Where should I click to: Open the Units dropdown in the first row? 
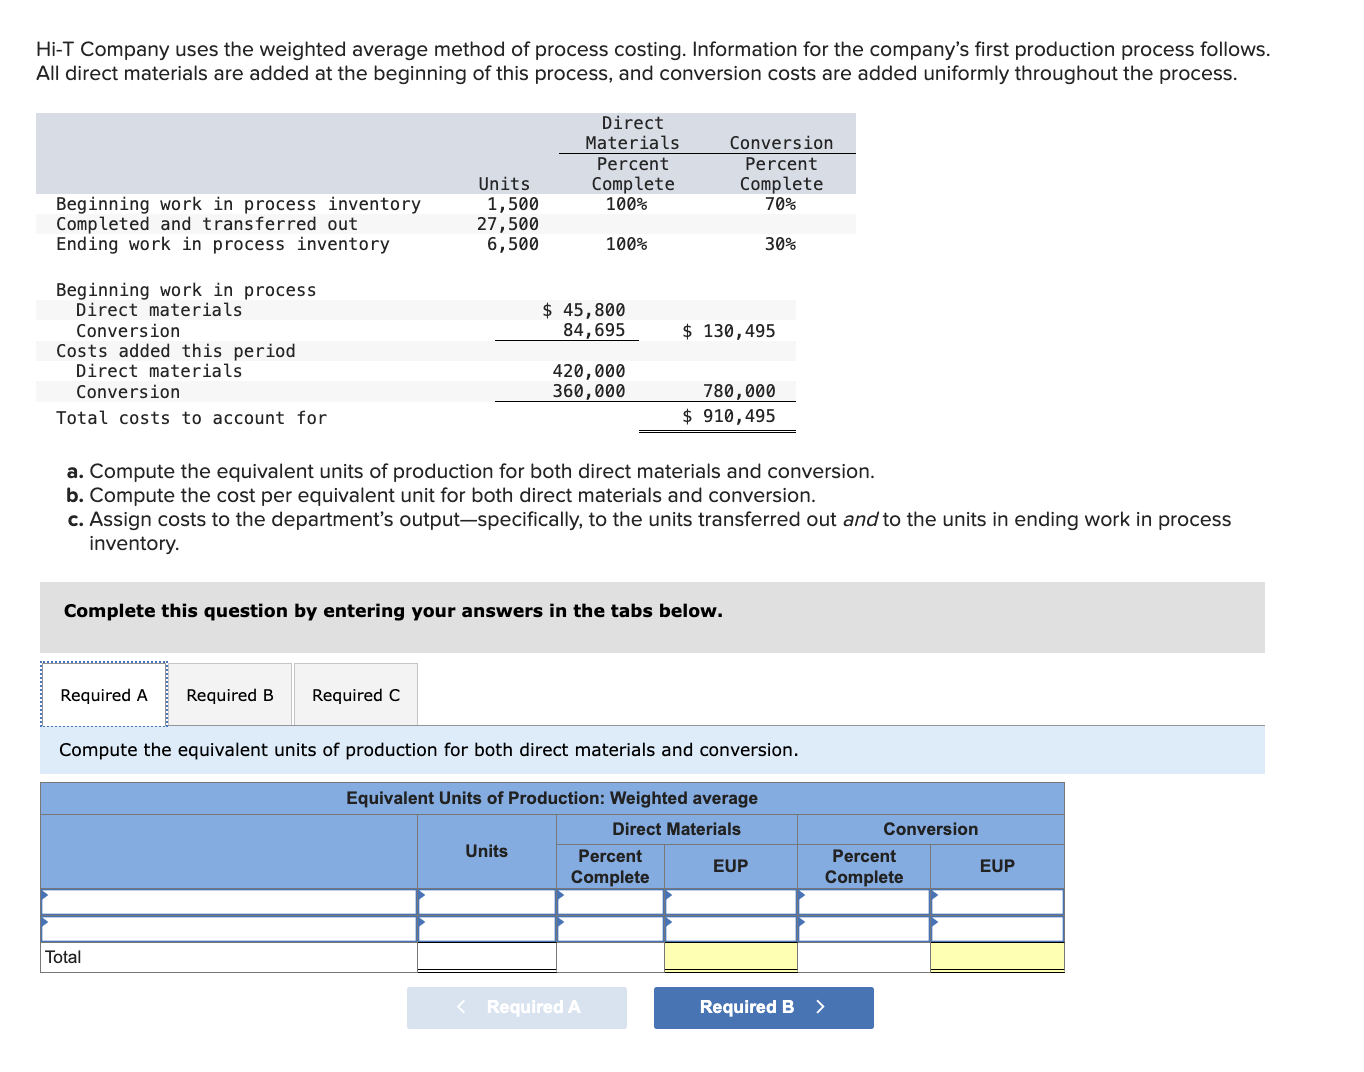[x=486, y=901]
